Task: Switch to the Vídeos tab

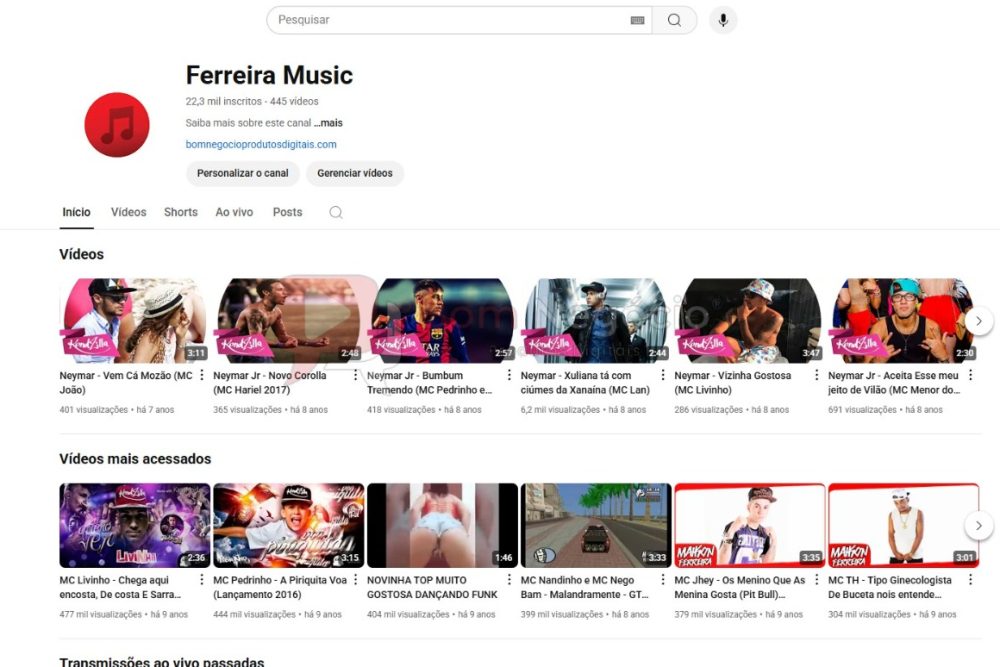Action: 129,212
